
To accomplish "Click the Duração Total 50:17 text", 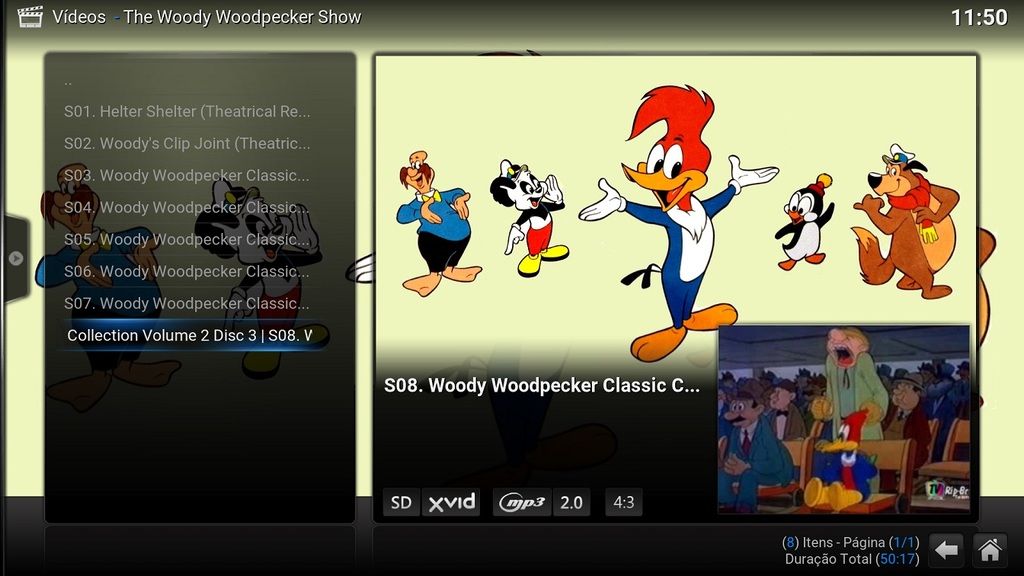I will point(852,559).
